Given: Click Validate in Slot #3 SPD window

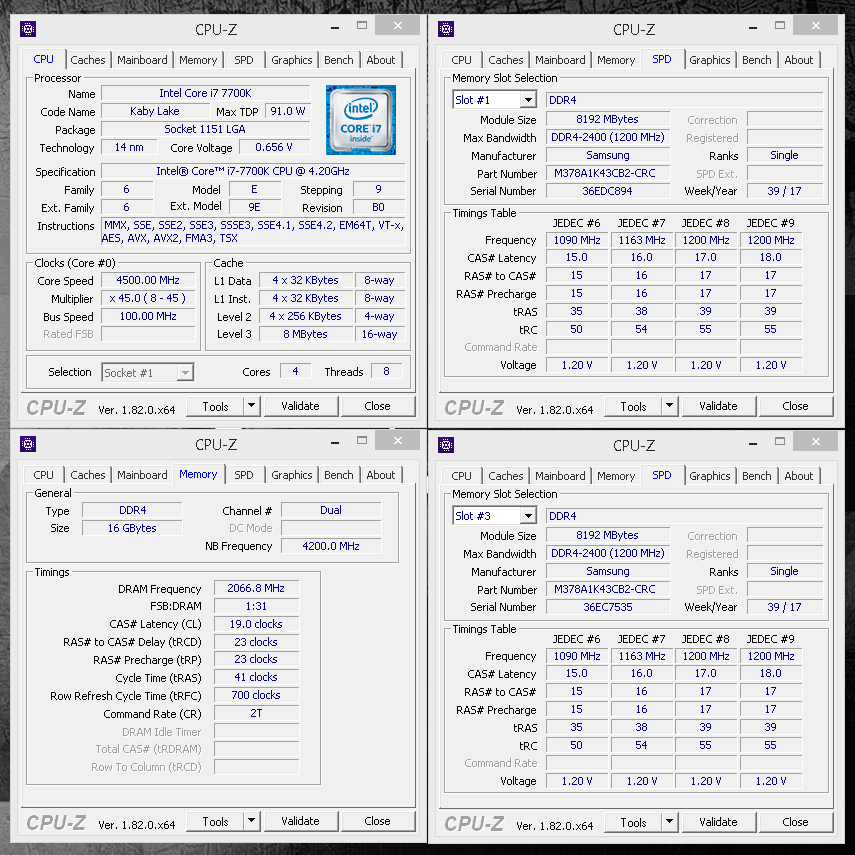Looking at the screenshot, I should 718,822.
